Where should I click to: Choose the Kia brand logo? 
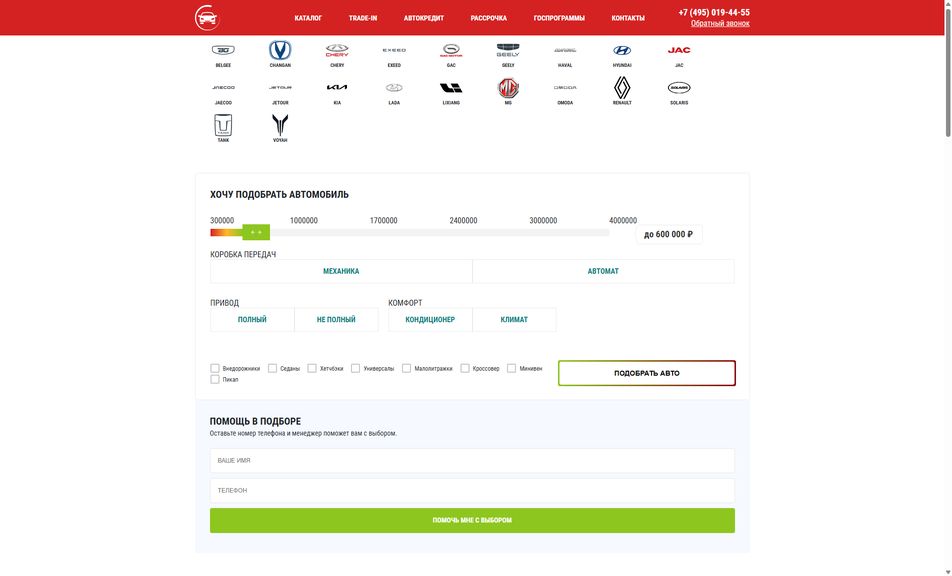(337, 88)
